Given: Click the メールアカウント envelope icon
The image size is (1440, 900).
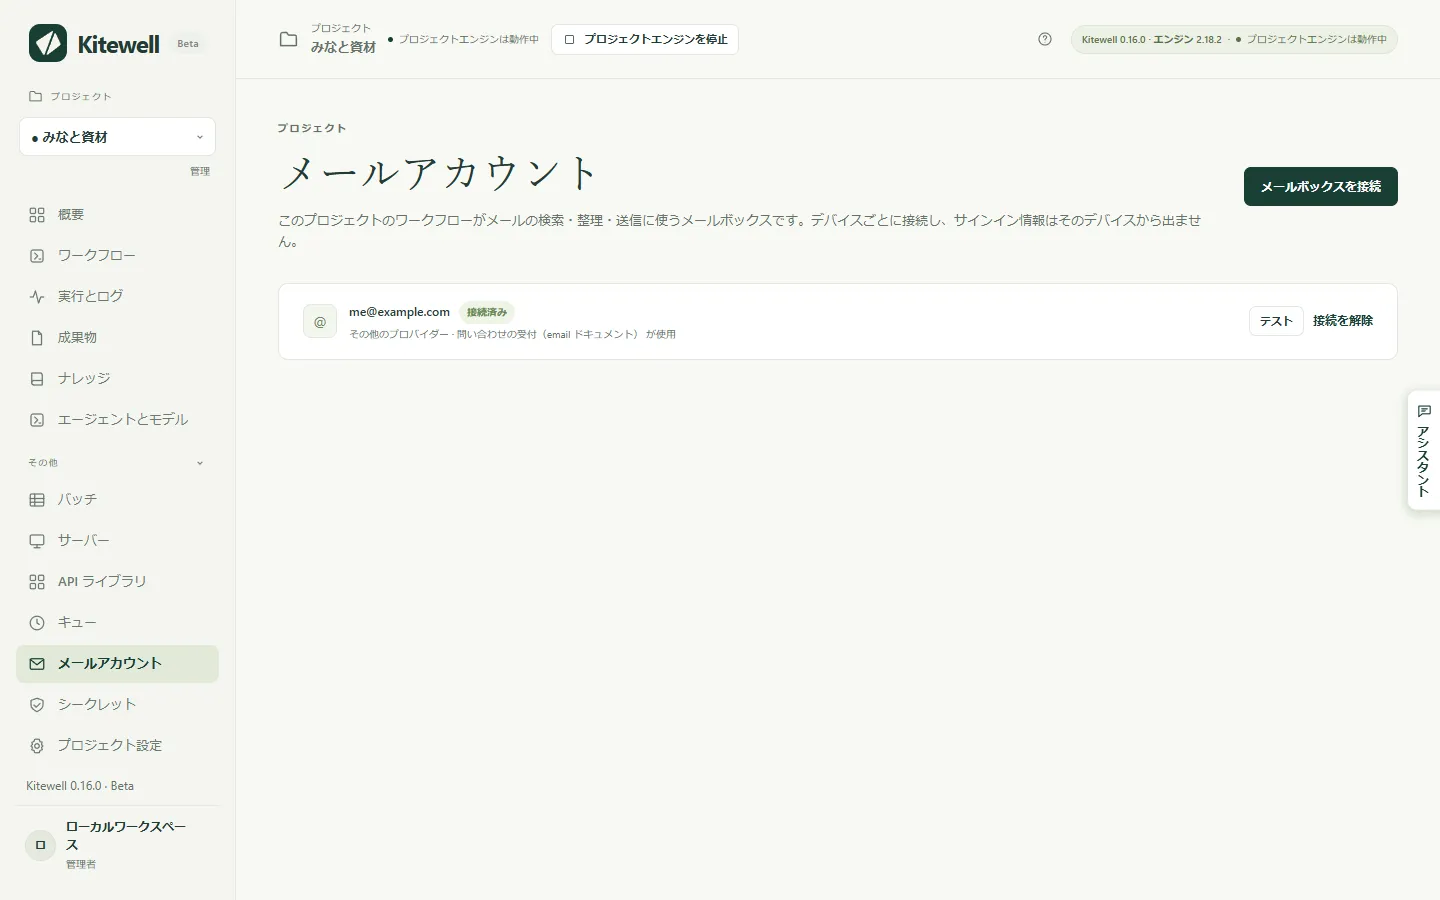Looking at the screenshot, I should click(x=37, y=664).
